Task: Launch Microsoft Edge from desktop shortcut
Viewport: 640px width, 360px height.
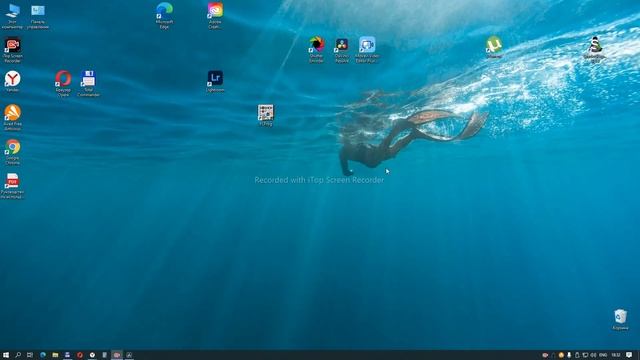Action: point(164,16)
